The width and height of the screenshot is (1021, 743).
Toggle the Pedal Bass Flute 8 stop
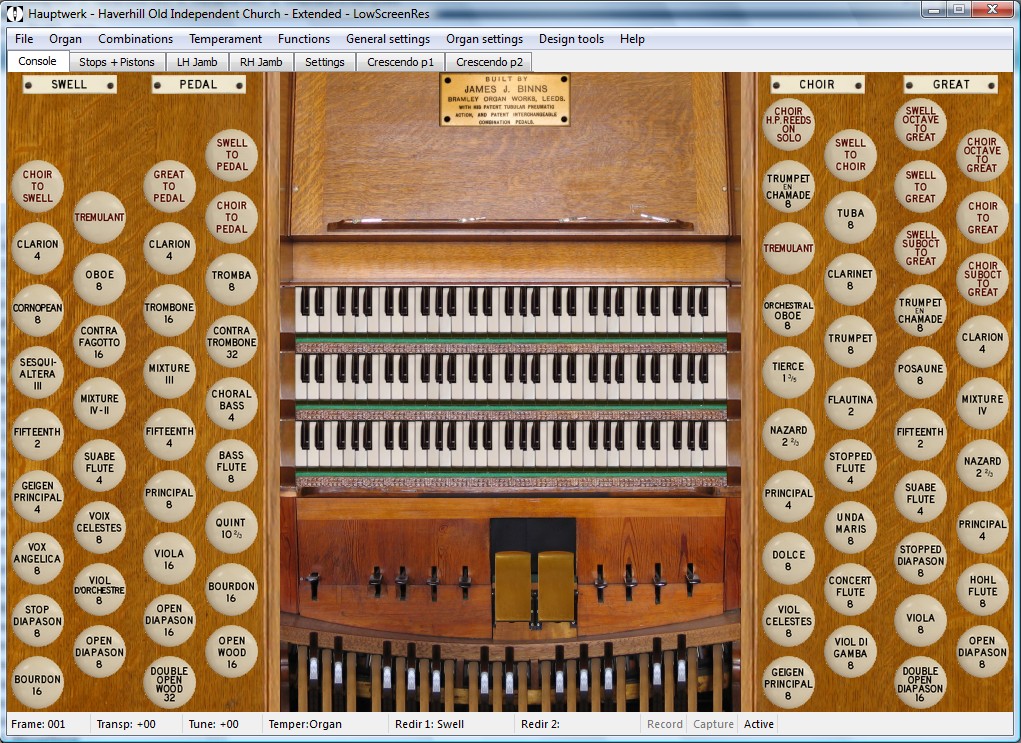click(232, 466)
